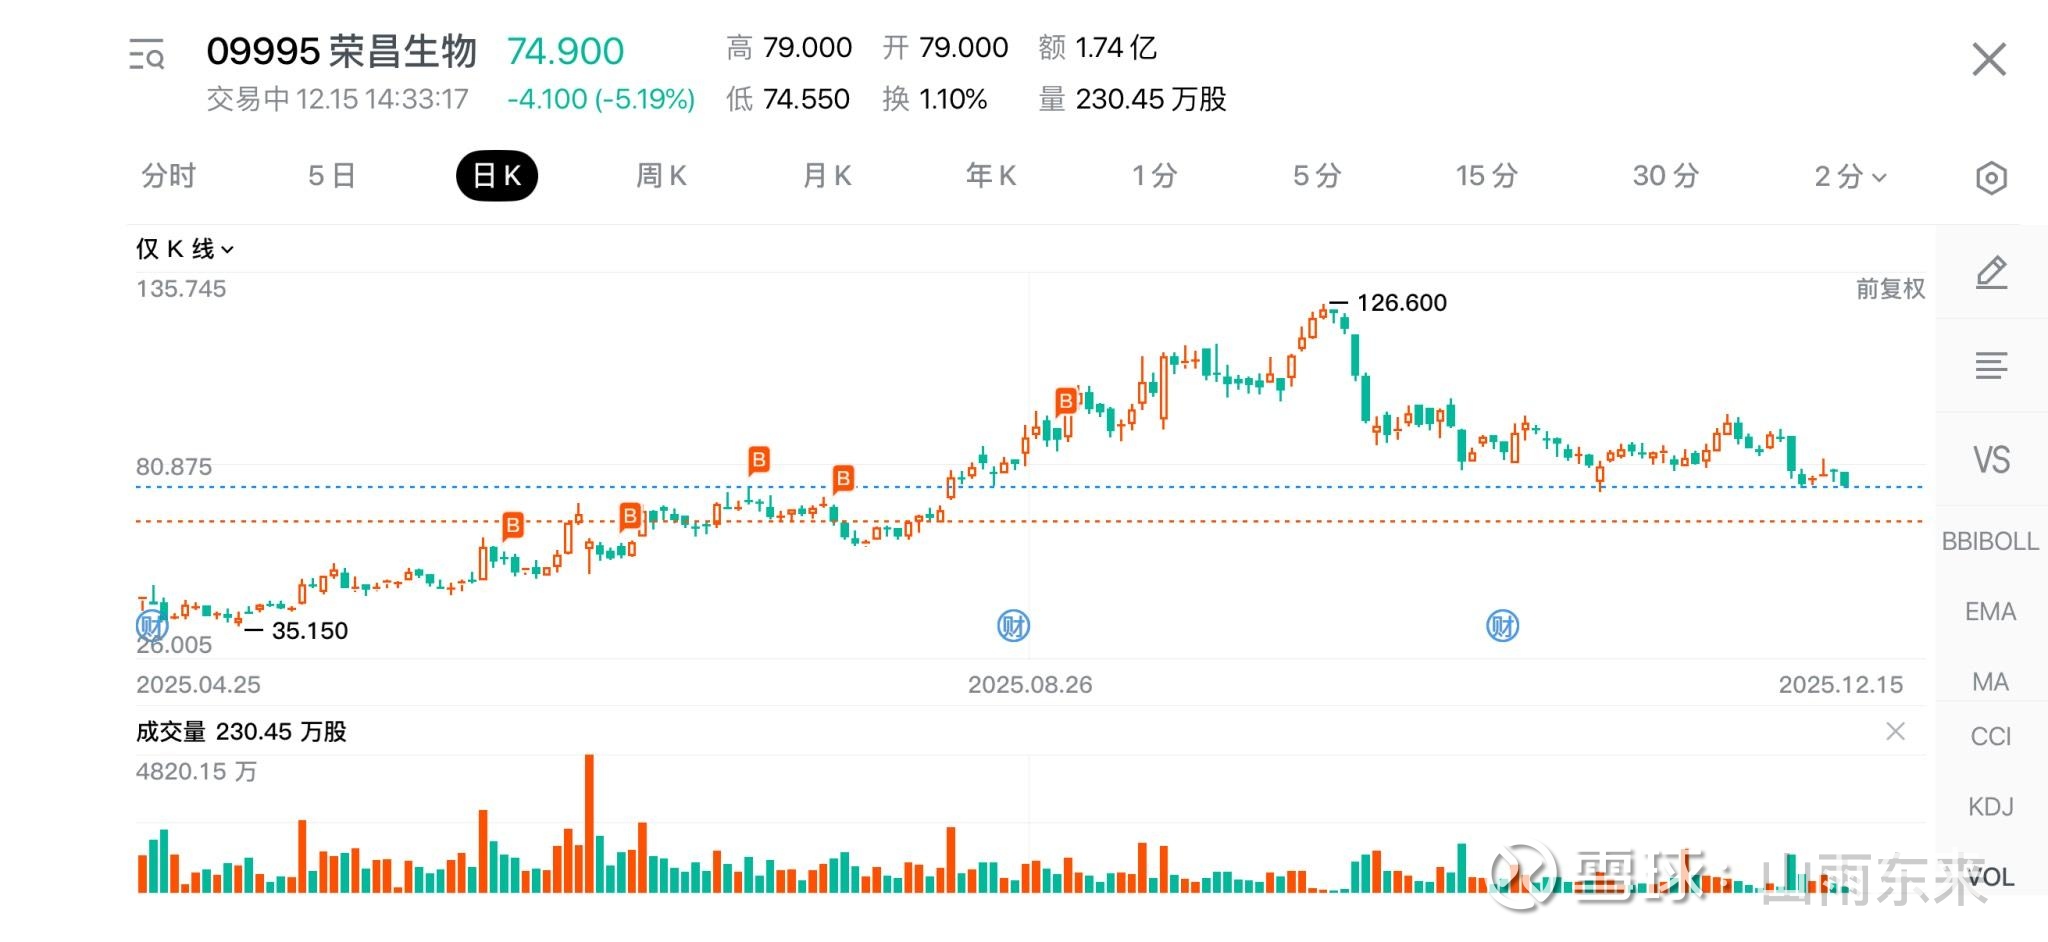Enable the EMA indicator overlay
The height and width of the screenshot is (942, 2048).
click(1990, 611)
